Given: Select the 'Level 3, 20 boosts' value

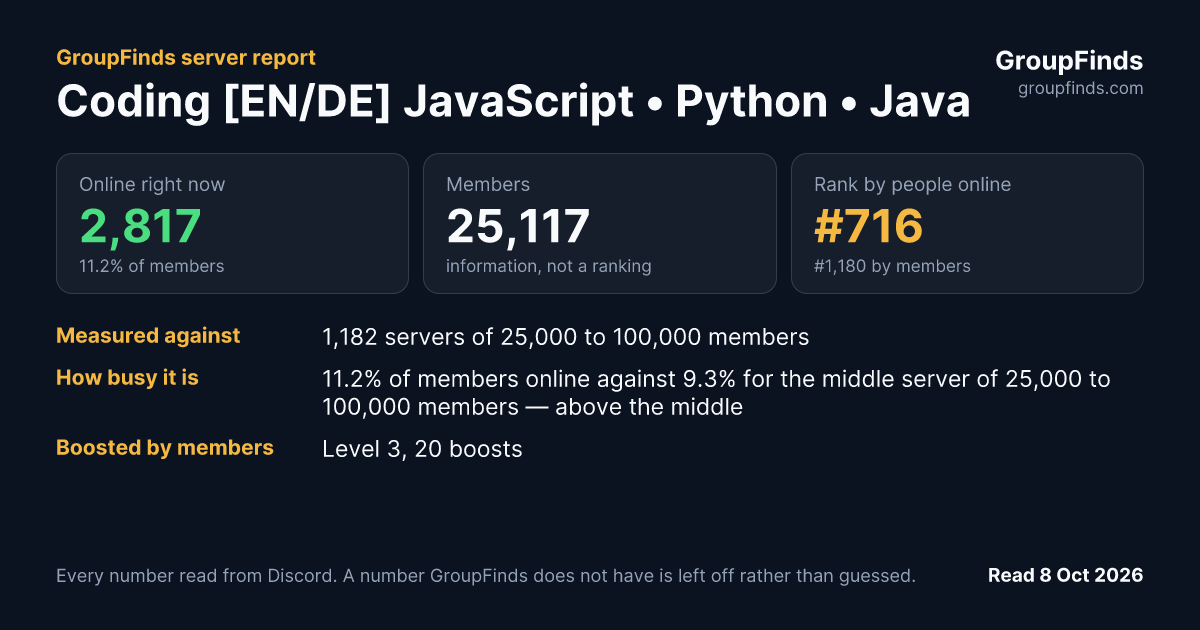Looking at the screenshot, I should coord(422,449).
